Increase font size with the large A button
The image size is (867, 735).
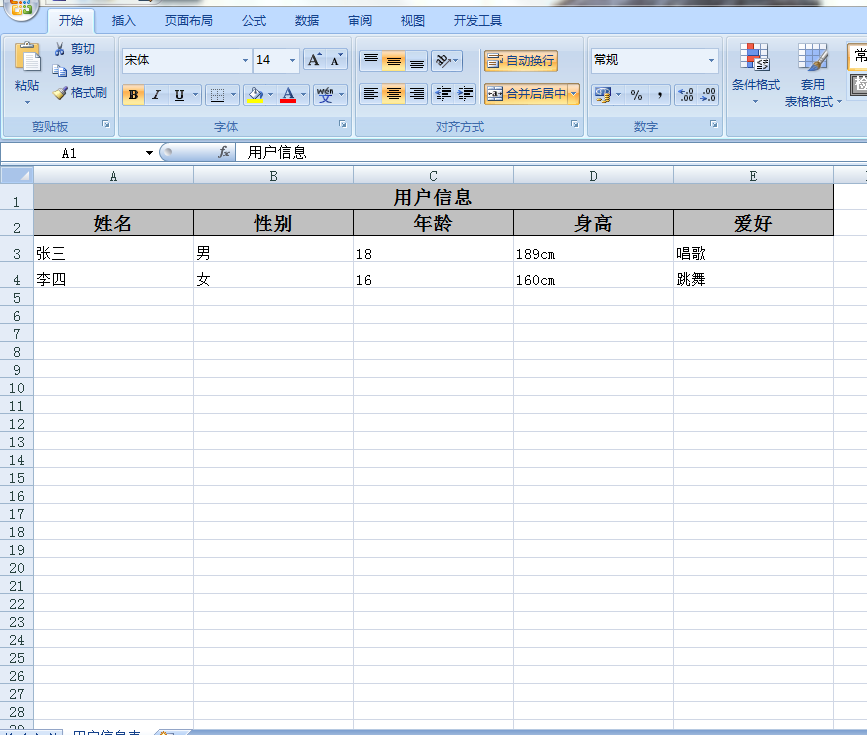315,60
